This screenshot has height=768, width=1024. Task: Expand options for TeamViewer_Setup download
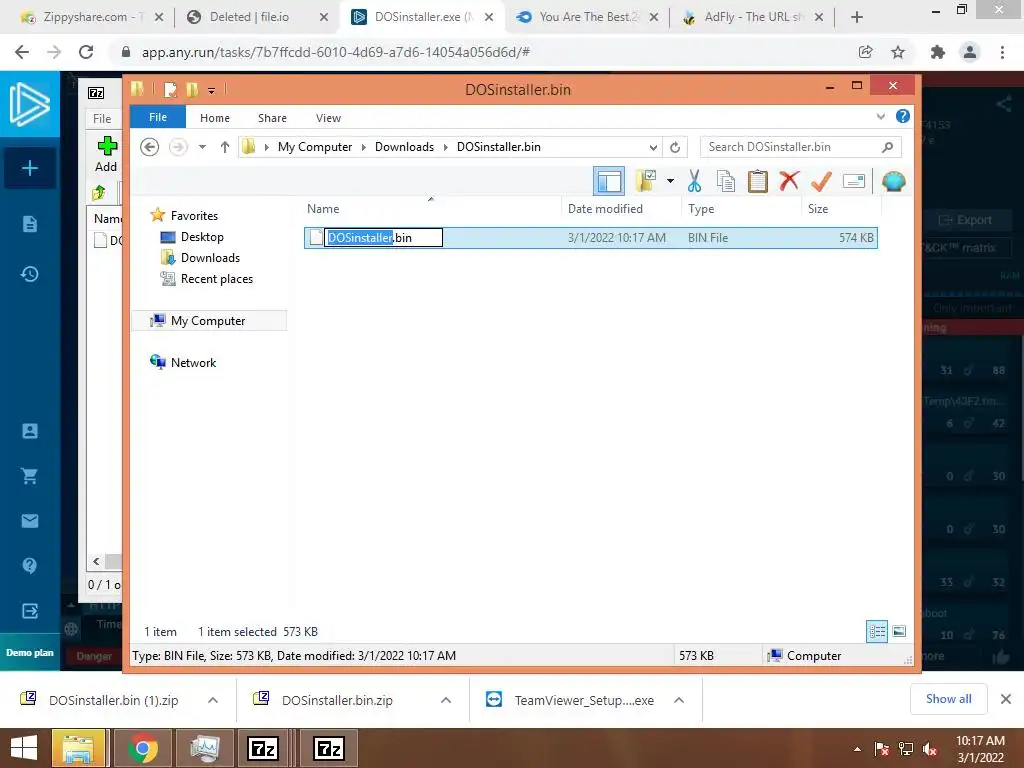(679, 700)
